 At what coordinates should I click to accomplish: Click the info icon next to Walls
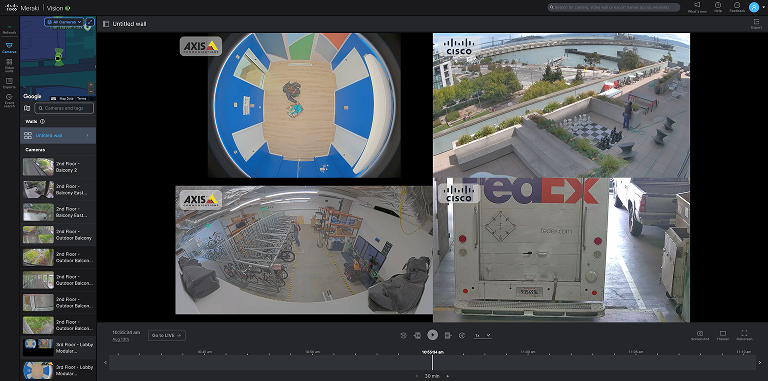(42, 121)
